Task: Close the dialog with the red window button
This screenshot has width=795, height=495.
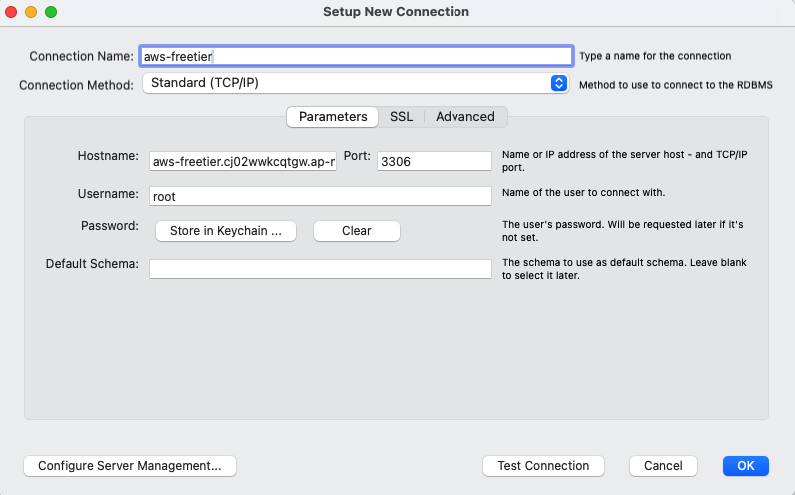Action: pos(11,12)
